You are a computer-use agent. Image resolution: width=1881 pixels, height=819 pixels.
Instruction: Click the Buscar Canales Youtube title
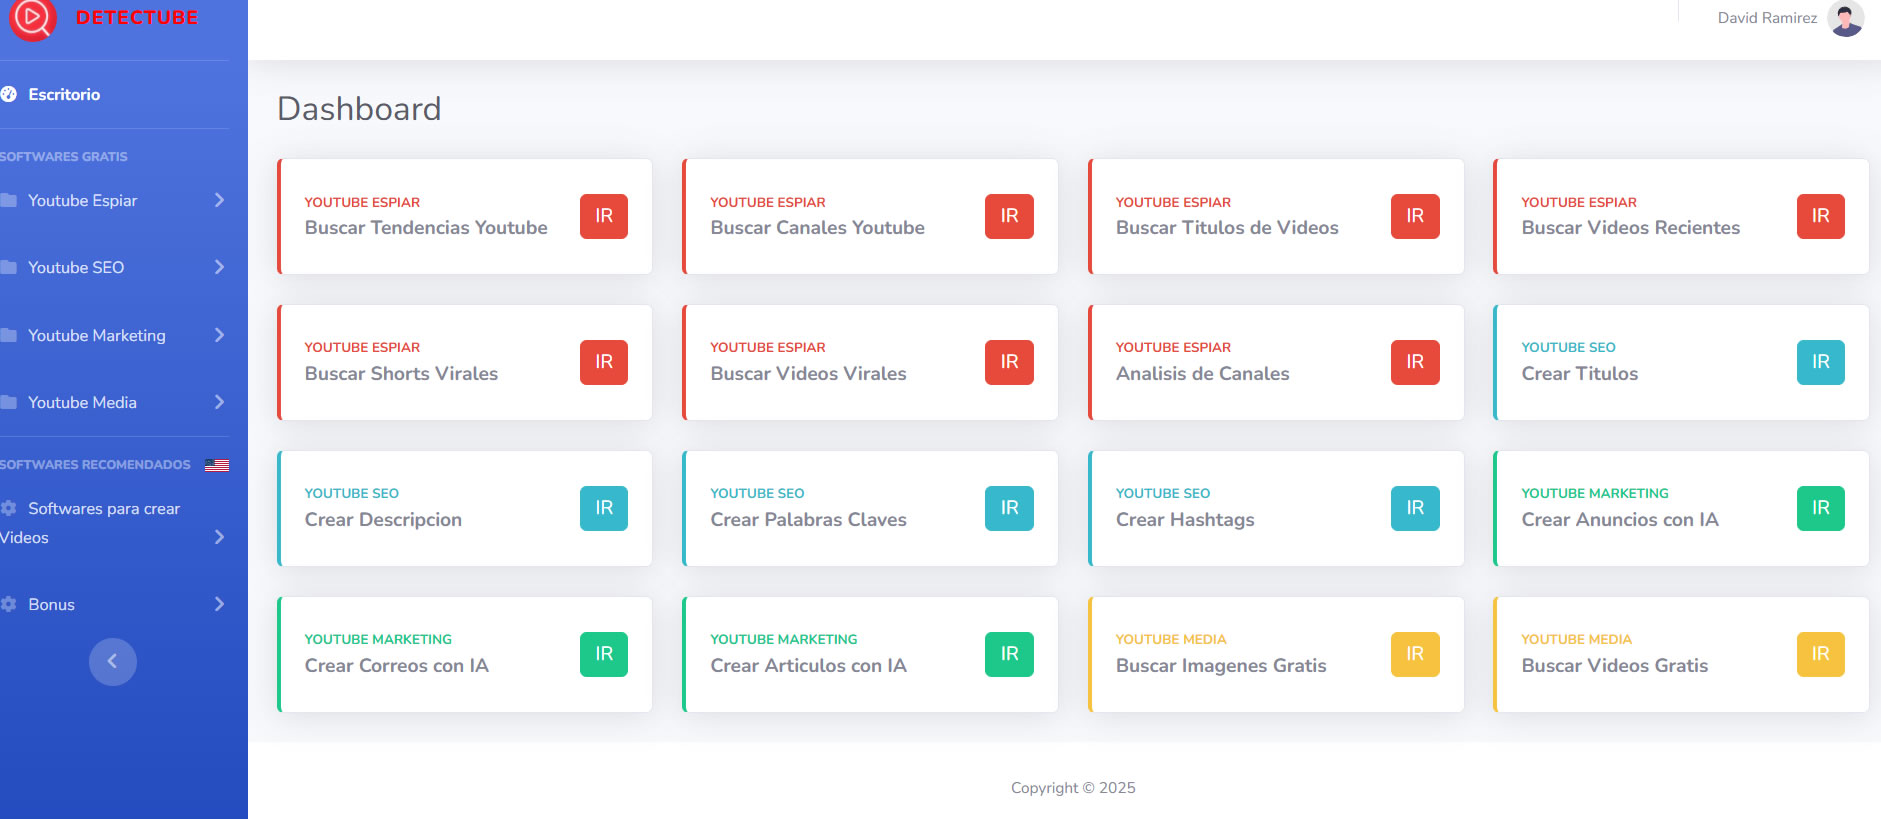[817, 228]
